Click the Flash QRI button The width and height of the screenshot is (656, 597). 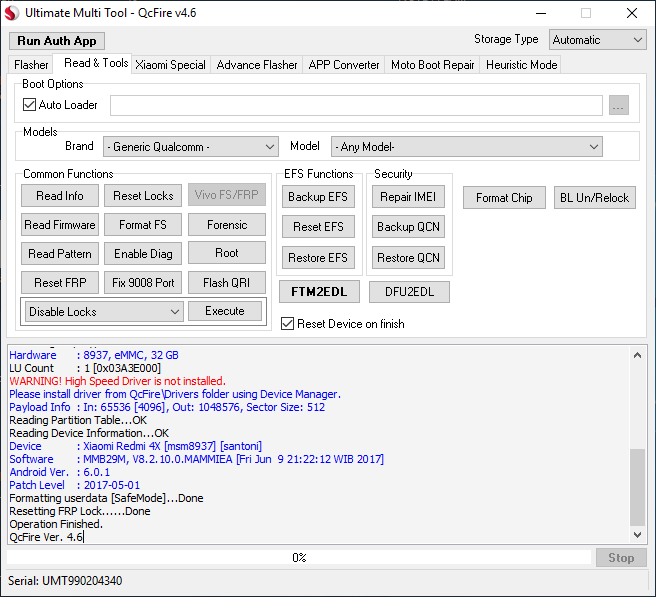(227, 282)
